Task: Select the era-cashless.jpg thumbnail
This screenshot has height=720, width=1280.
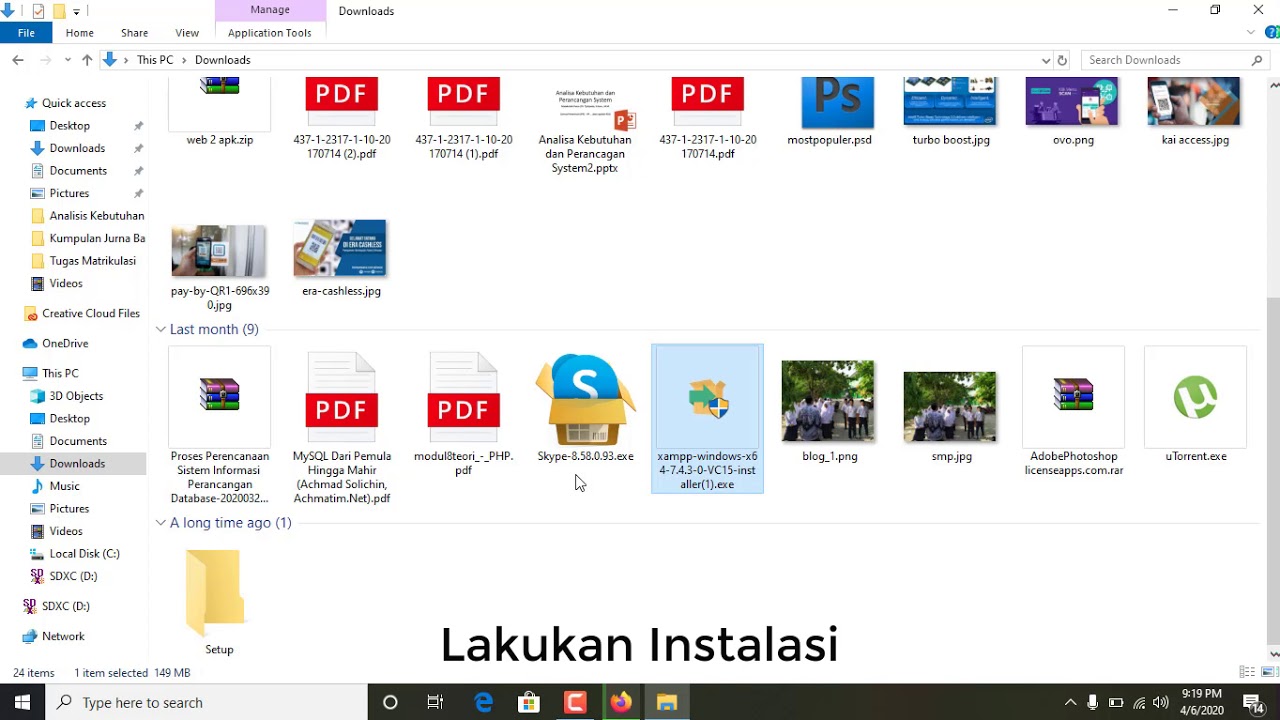Action: [340, 248]
